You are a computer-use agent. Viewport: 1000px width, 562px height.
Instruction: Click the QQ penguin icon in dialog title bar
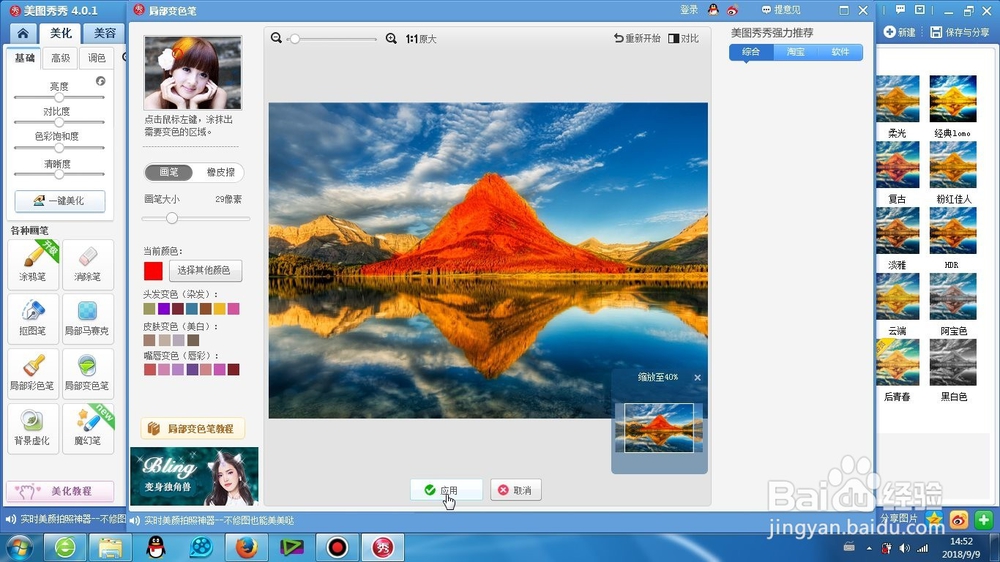(713, 10)
